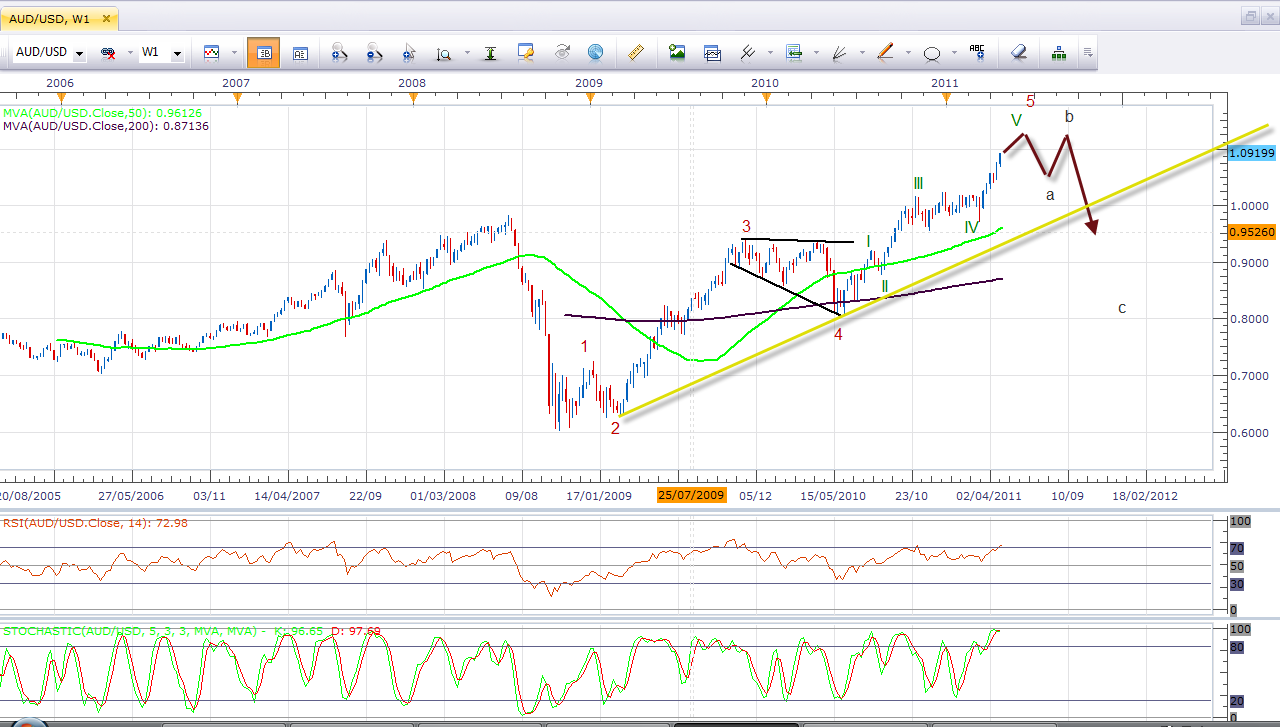
Task: Select the Fibonacci retracement tool icon
Action: [794, 52]
